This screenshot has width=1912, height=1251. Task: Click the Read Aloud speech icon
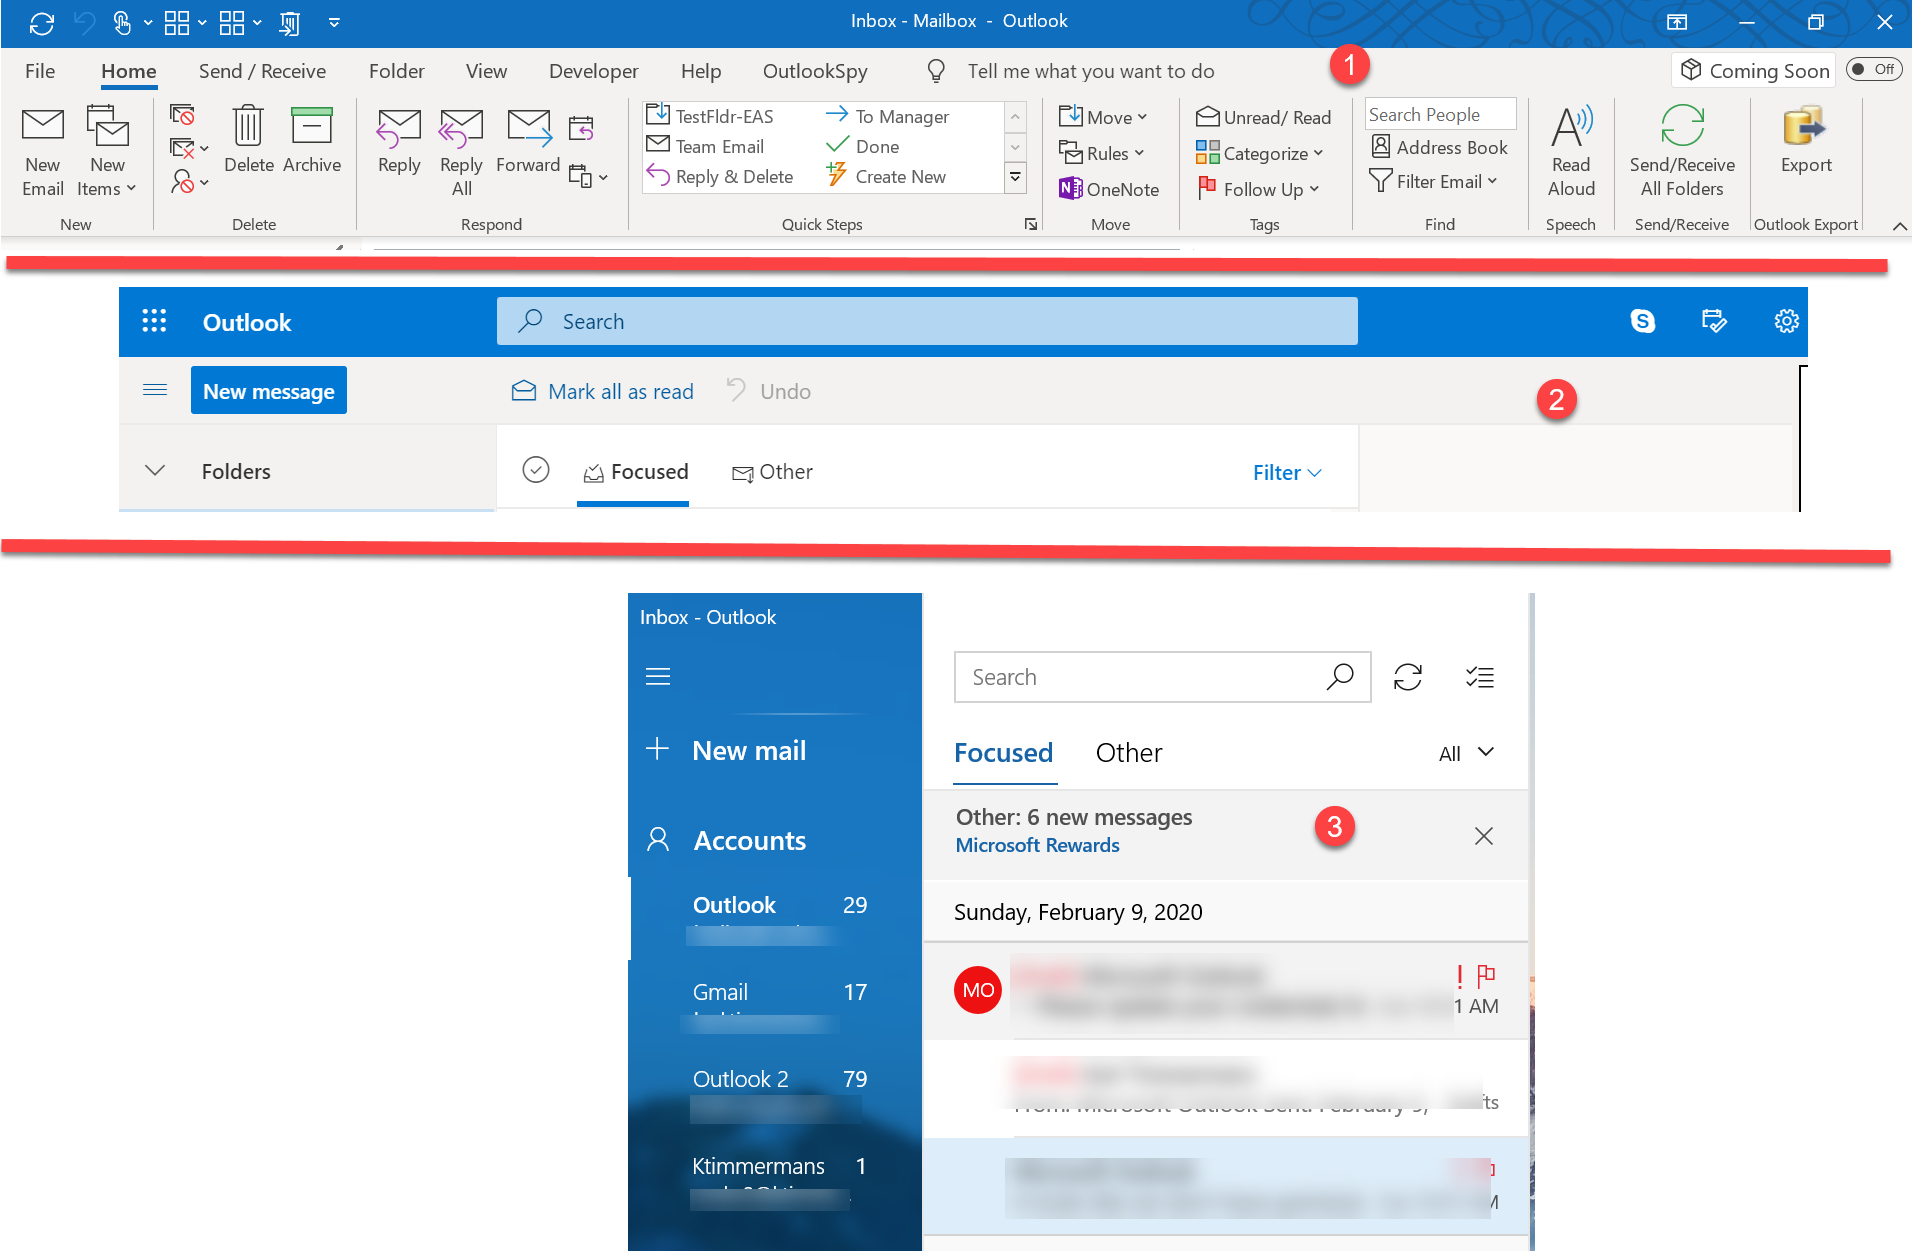pyautogui.click(x=1571, y=152)
